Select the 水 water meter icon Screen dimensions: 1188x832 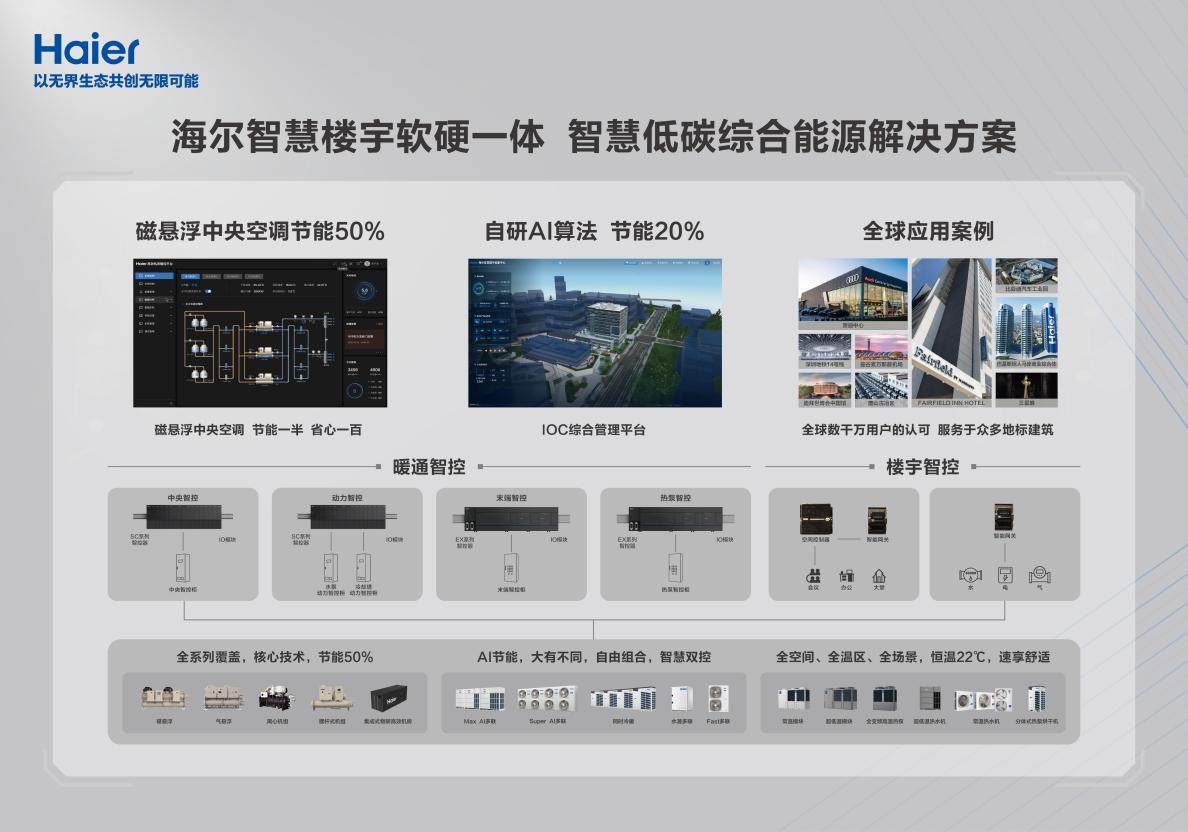969,576
